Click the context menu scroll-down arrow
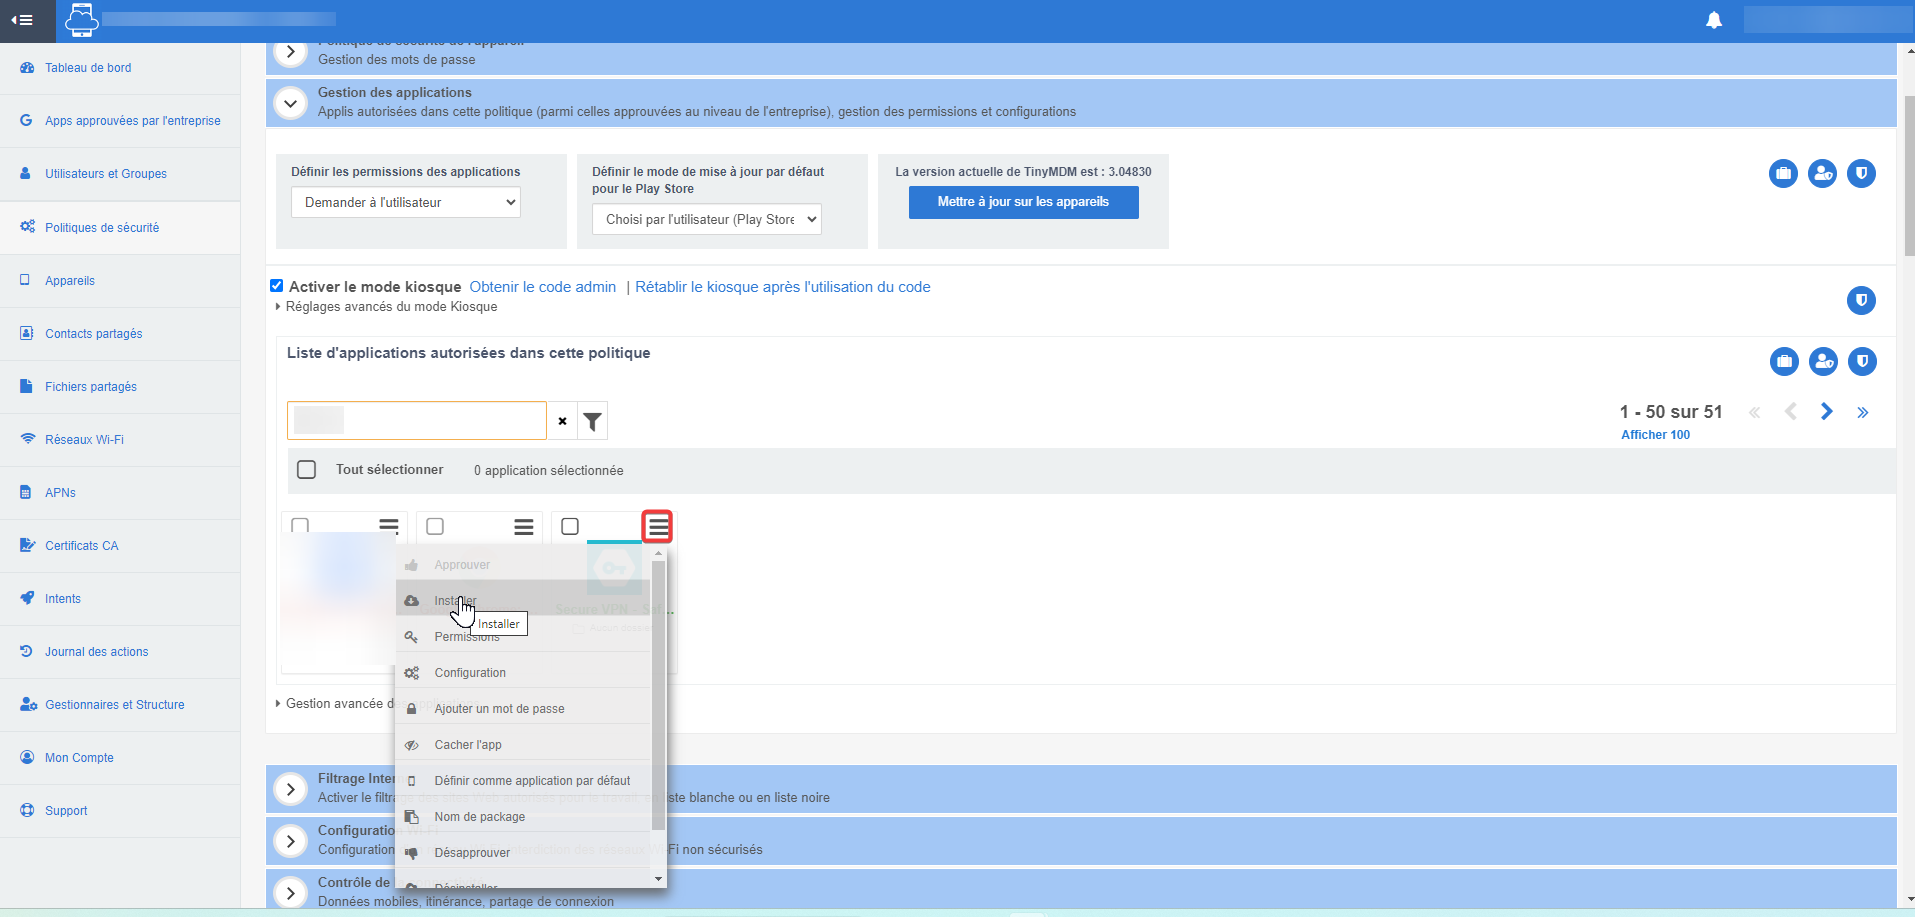1915x917 pixels. point(658,879)
